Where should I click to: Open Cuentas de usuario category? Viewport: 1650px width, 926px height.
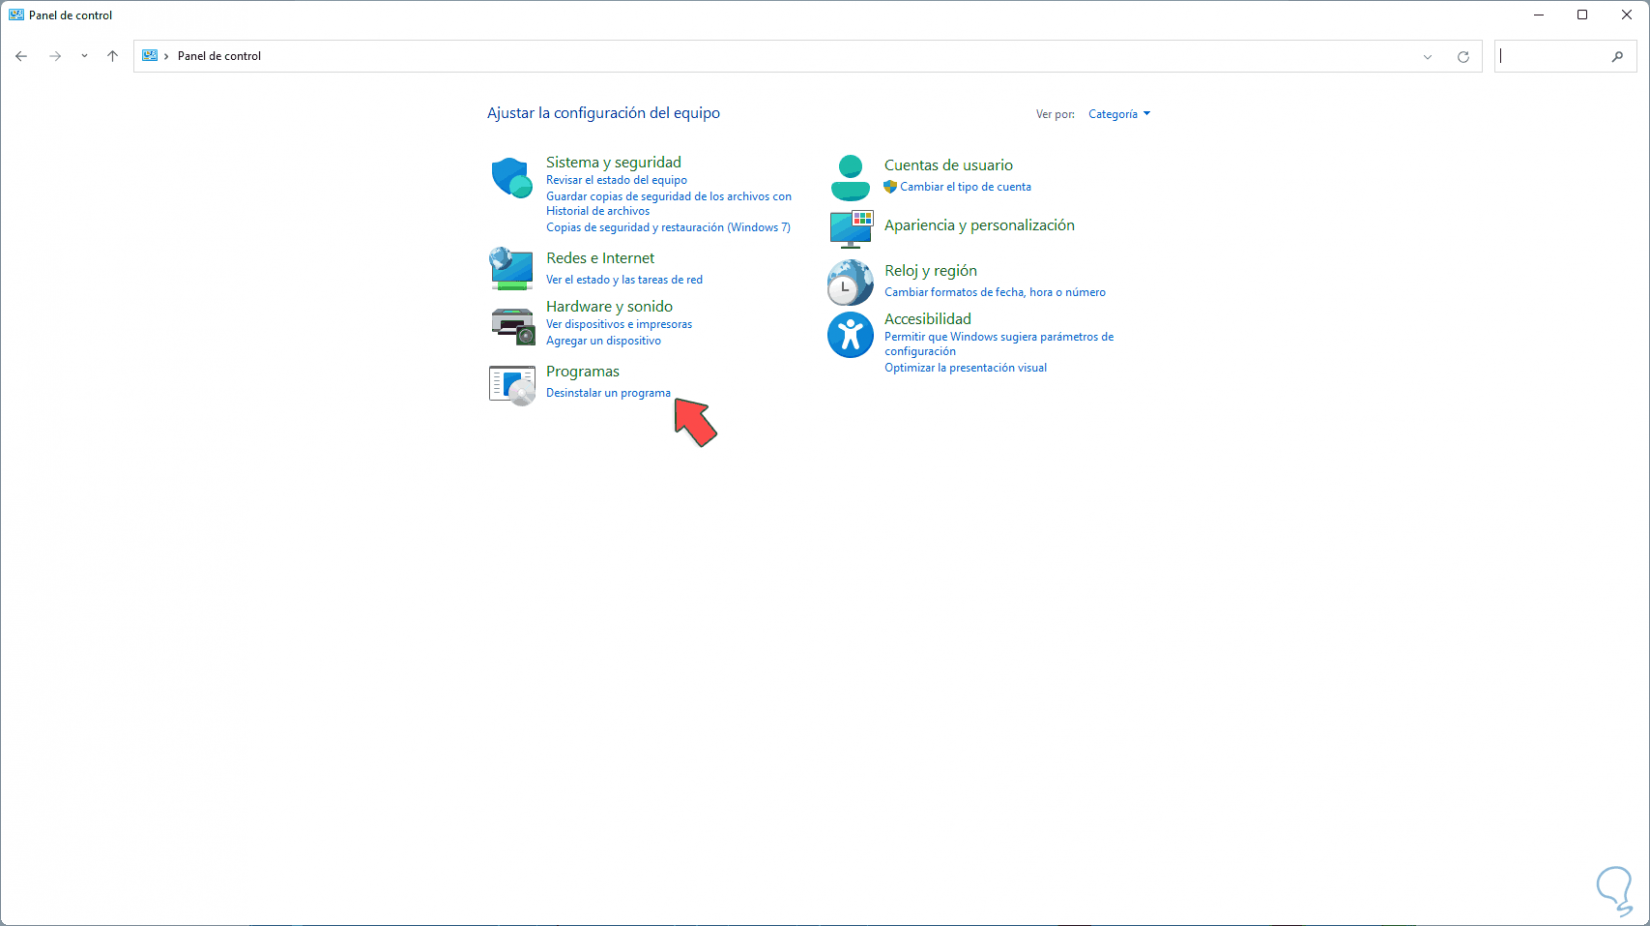point(948,165)
